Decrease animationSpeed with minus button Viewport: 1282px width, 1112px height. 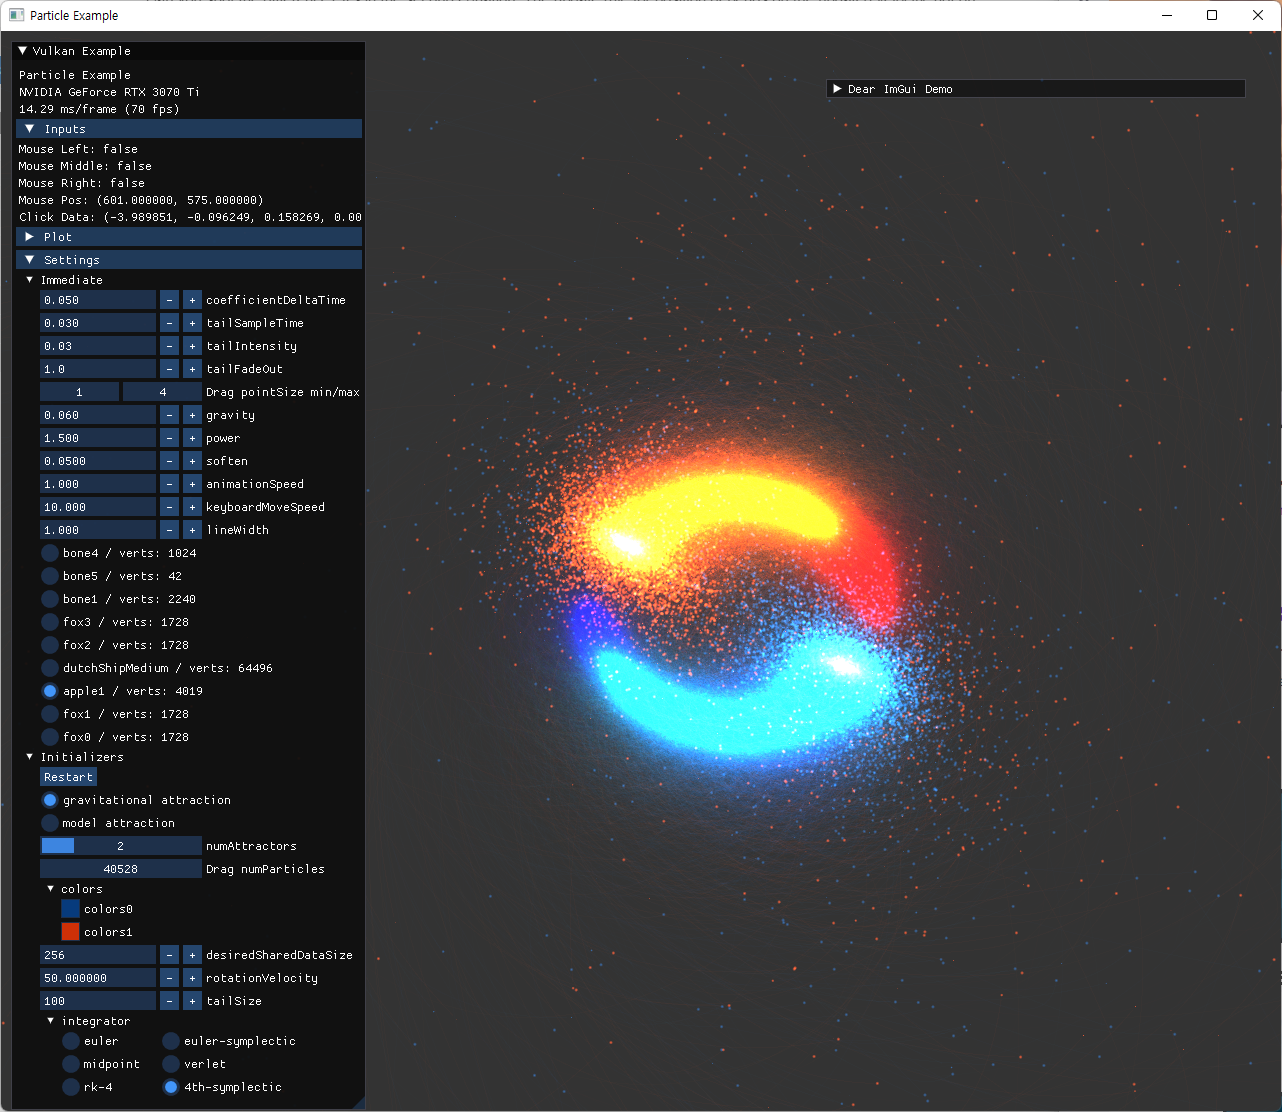point(169,484)
